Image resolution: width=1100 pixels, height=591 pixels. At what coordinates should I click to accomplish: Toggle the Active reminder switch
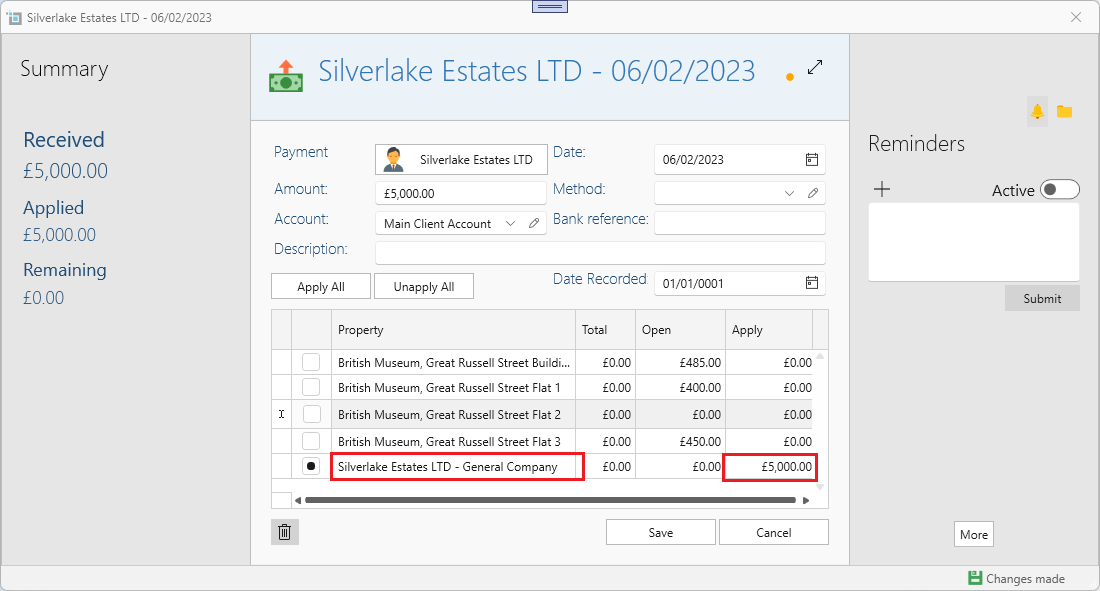(x=1059, y=190)
